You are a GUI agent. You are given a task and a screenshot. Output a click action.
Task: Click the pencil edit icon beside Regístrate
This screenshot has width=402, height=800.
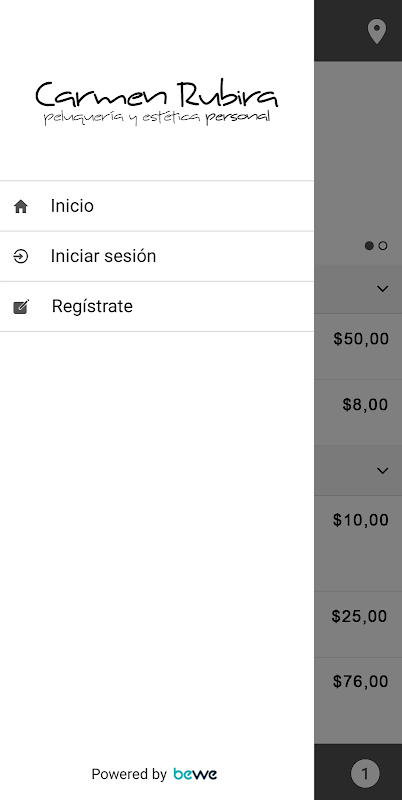21,307
